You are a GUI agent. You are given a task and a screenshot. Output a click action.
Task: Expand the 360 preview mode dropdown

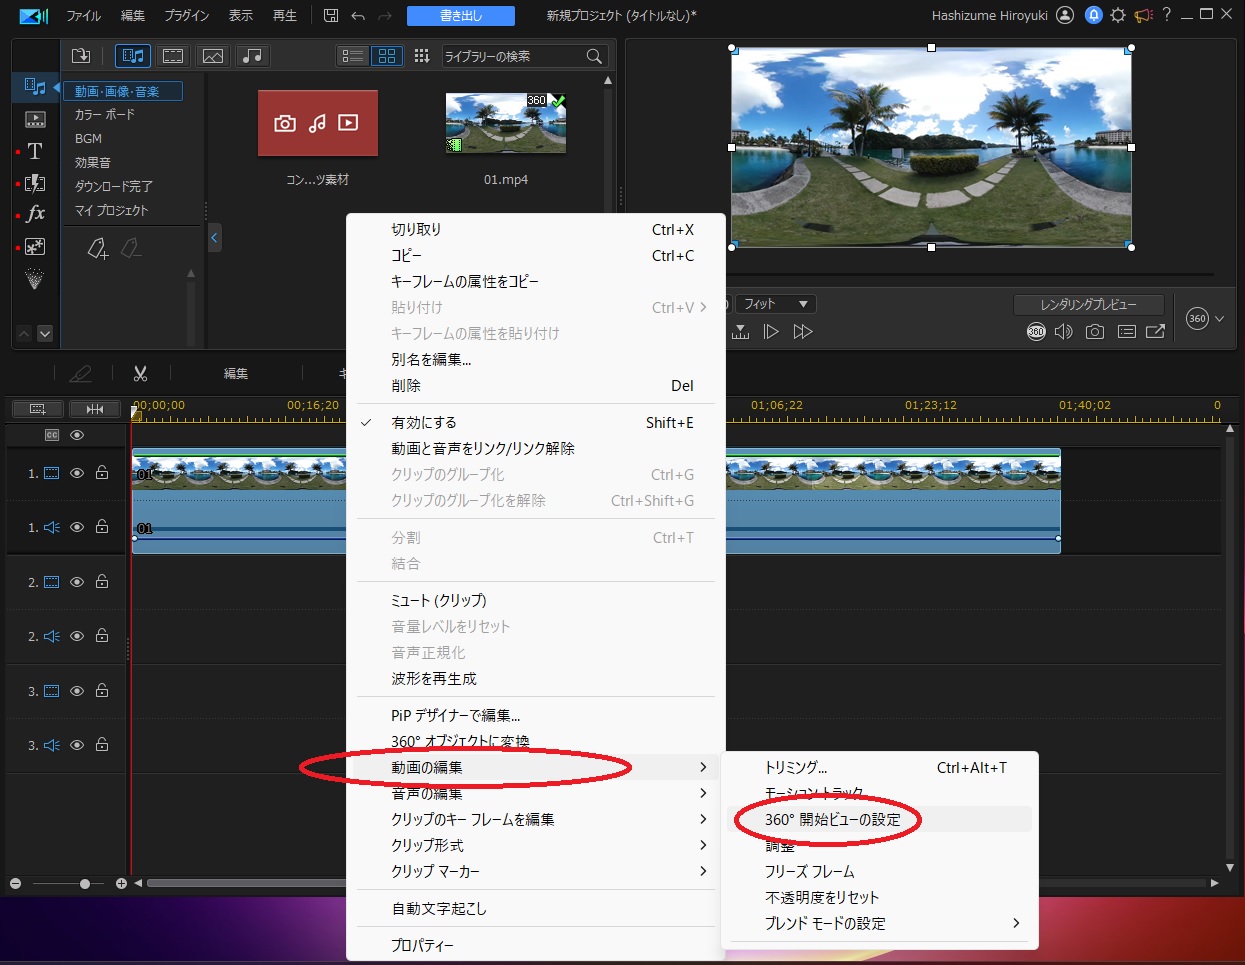(1219, 319)
